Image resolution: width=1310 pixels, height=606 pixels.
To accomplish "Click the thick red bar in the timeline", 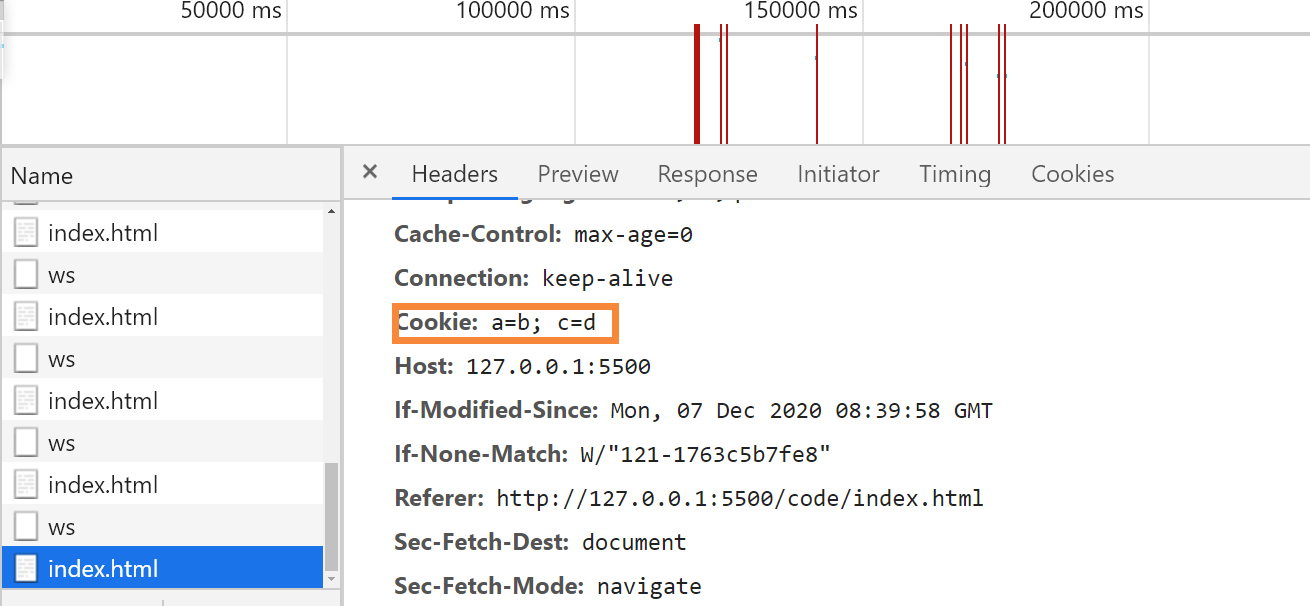I will click(697, 85).
